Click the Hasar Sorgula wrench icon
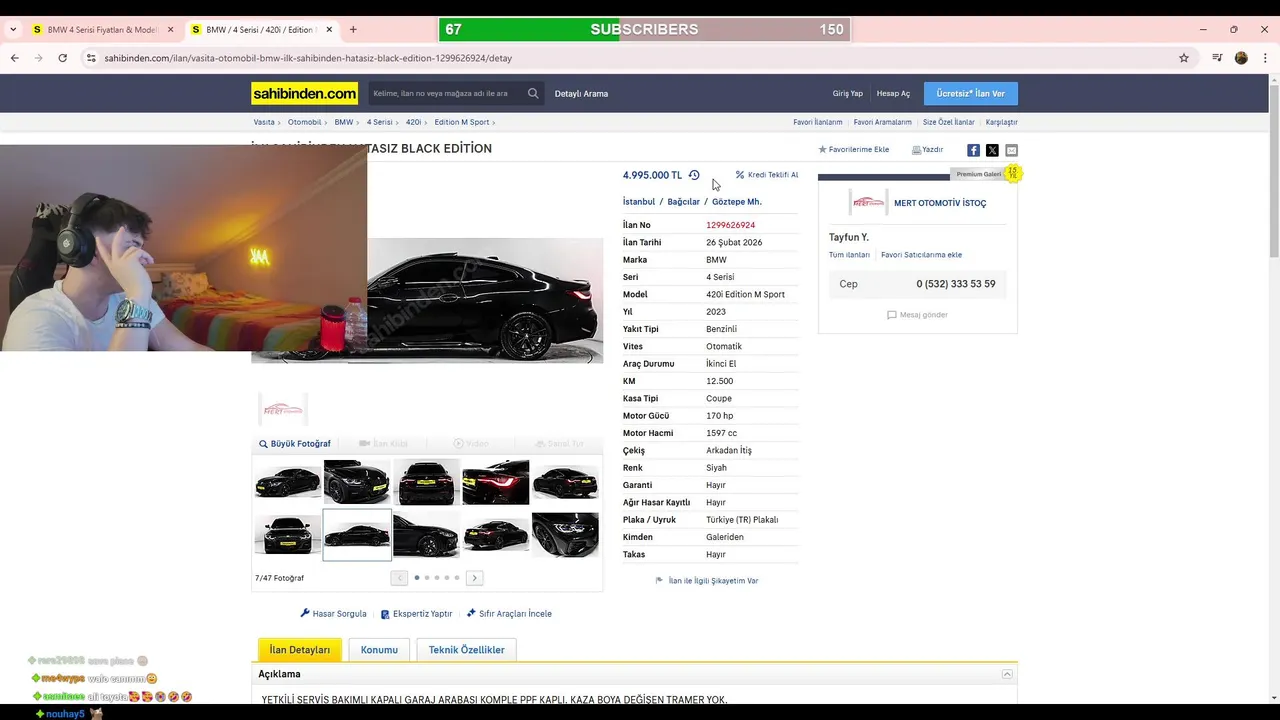The height and width of the screenshot is (720, 1280). (x=305, y=613)
